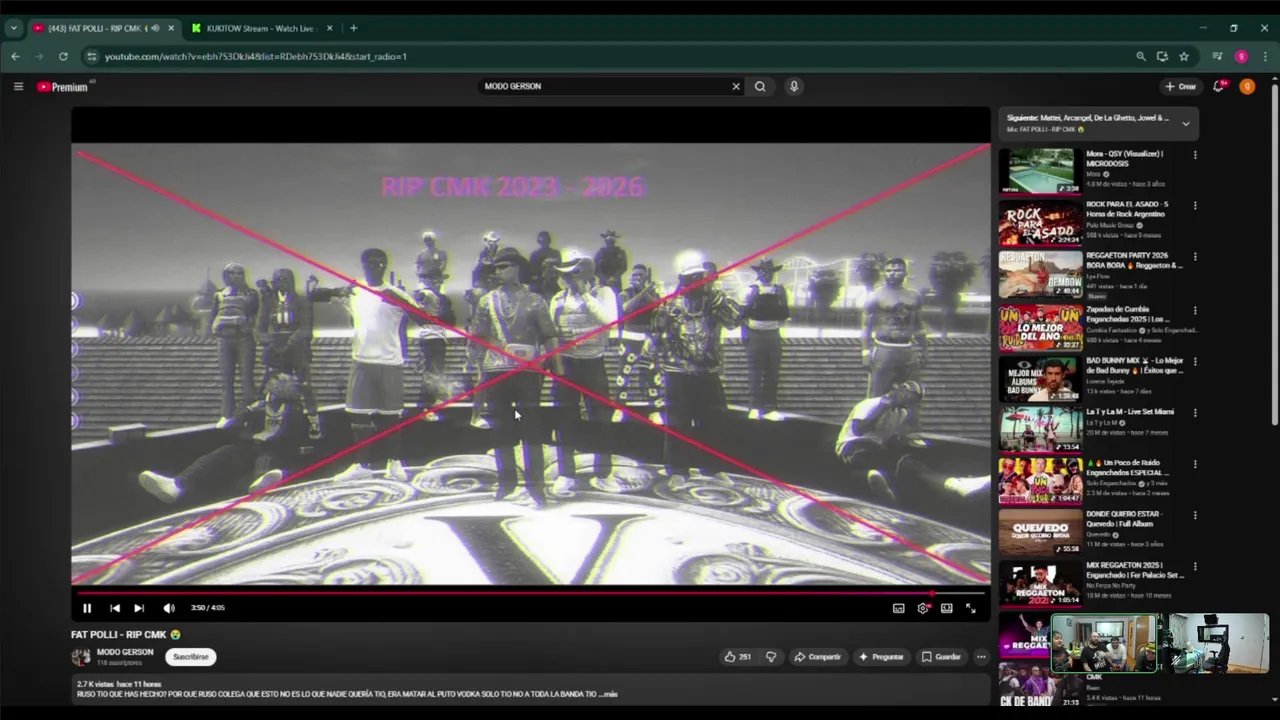1280x720 pixels.
Task: Open the tab search dropdown arrow
Action: [13, 28]
